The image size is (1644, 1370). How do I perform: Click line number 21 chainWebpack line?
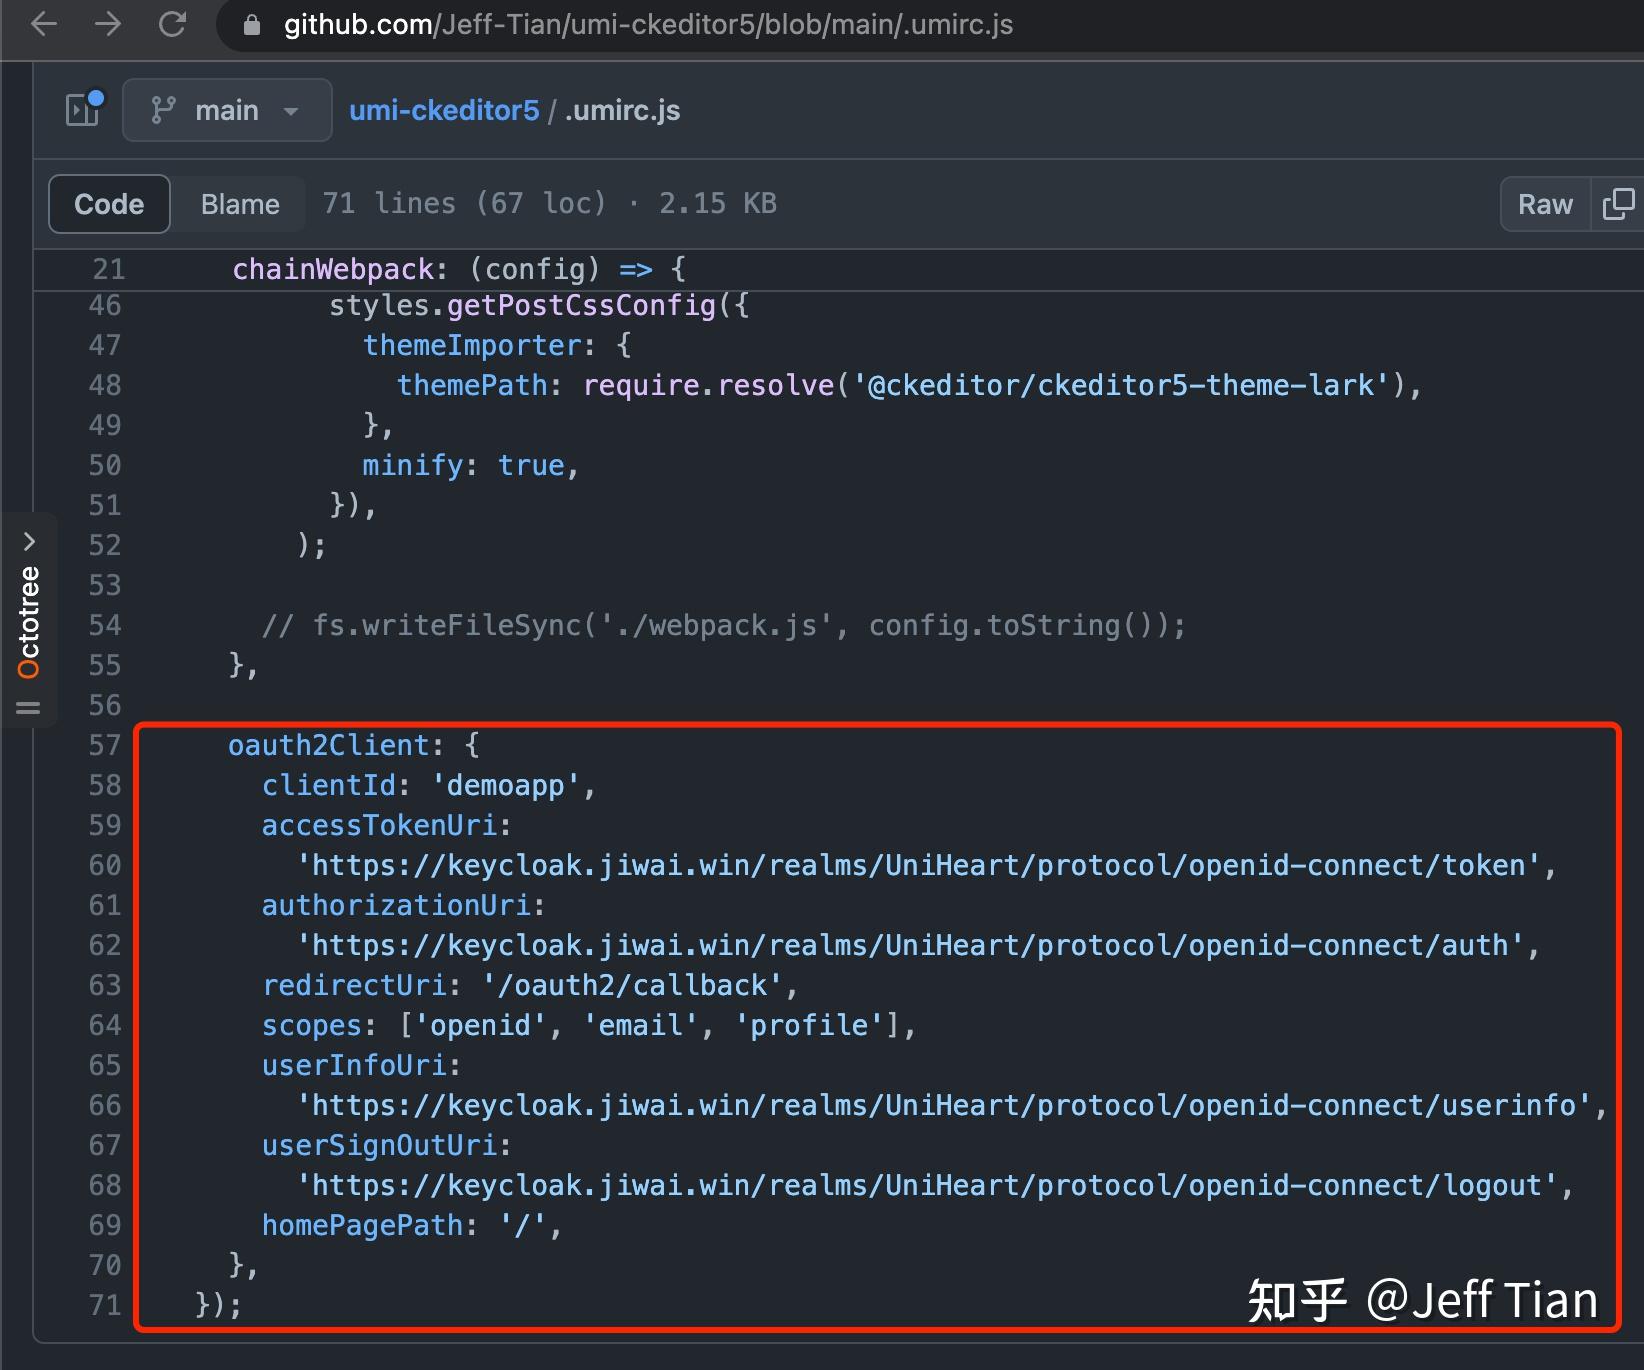tap(110, 268)
